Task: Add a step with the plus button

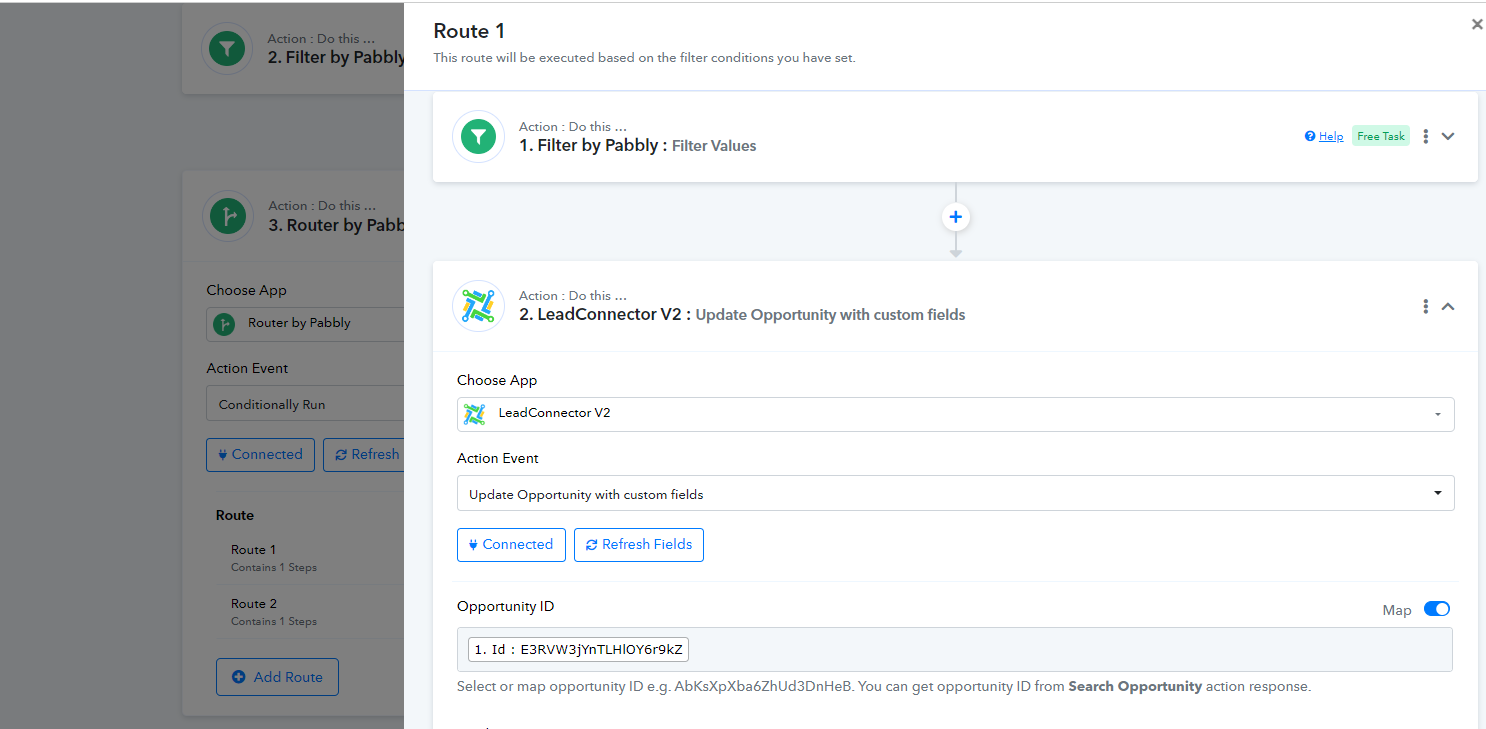Action: point(956,217)
